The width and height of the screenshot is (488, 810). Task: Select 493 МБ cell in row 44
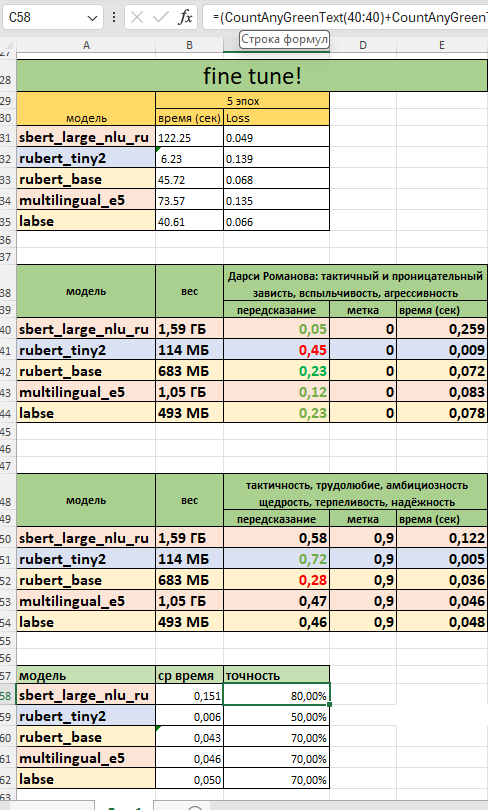[190, 413]
